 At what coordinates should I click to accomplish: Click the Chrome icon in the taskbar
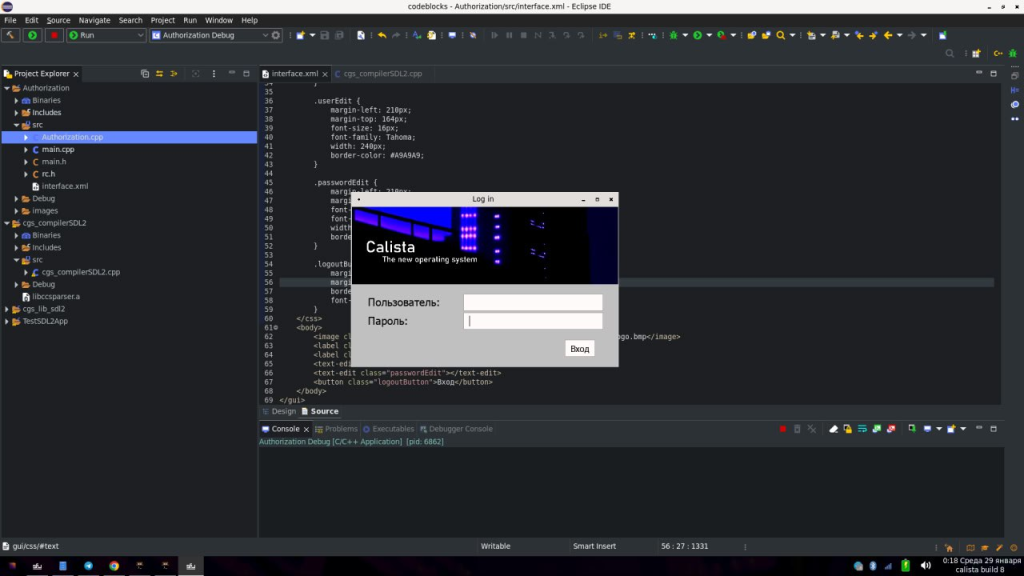click(114, 566)
